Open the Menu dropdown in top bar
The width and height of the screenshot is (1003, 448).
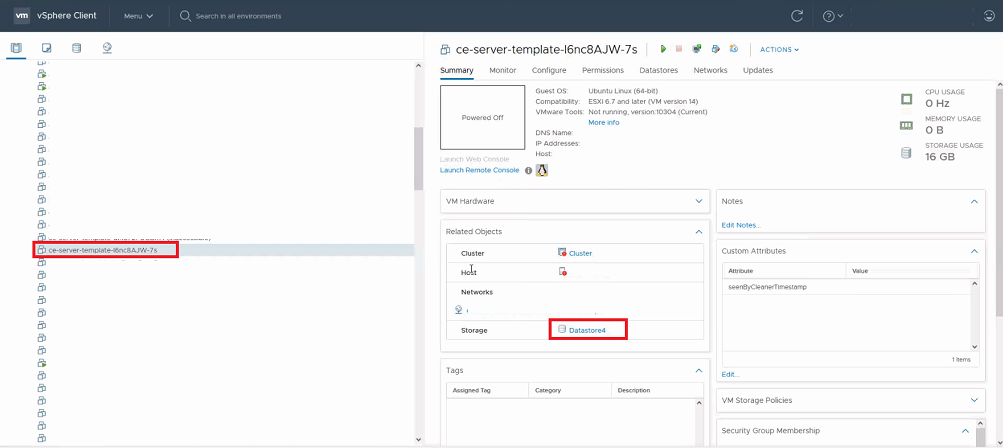tap(138, 16)
